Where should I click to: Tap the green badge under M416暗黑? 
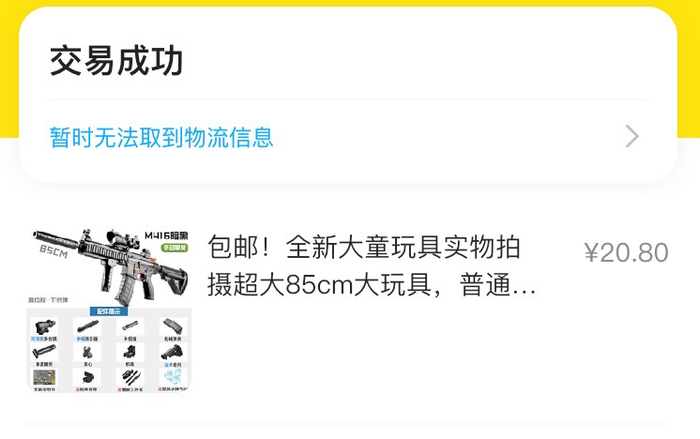[175, 247]
